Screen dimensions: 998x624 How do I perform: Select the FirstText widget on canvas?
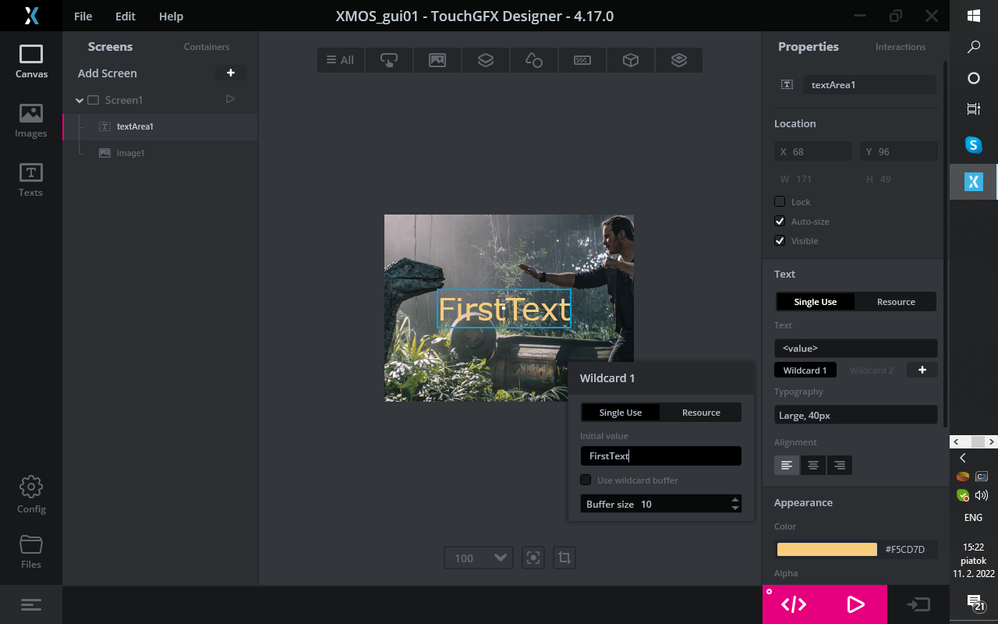504,309
